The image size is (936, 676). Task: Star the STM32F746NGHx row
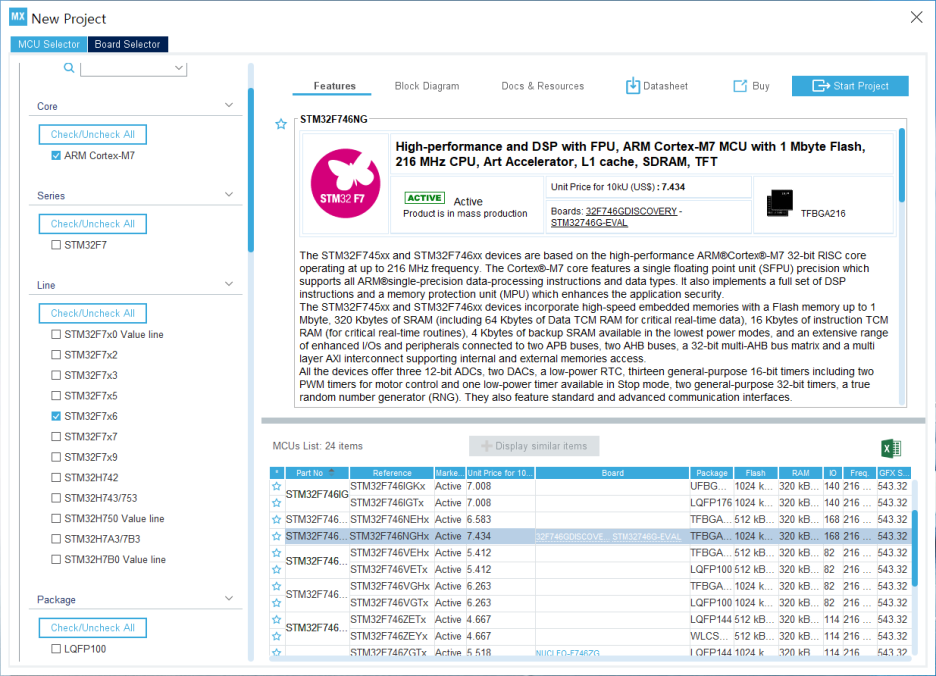tap(276, 536)
